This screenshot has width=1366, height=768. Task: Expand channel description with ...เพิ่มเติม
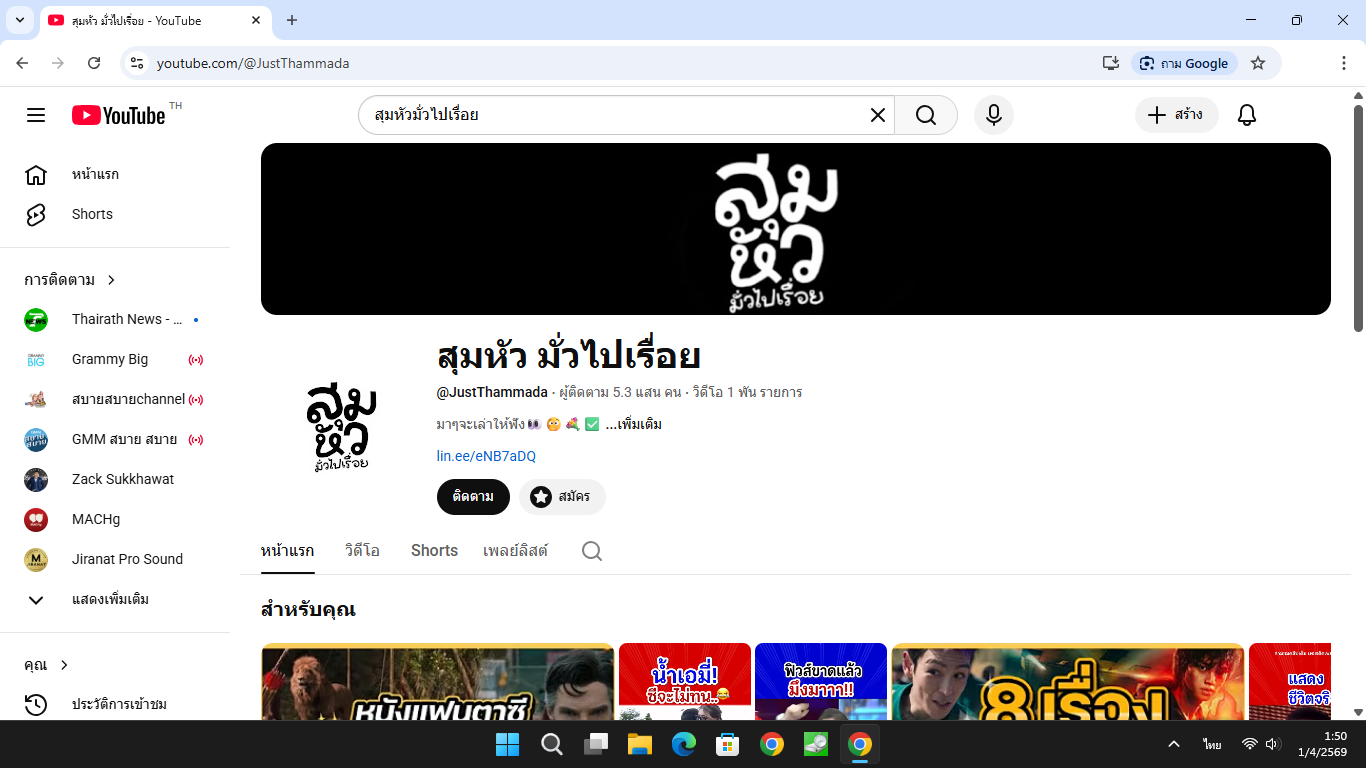(633, 424)
